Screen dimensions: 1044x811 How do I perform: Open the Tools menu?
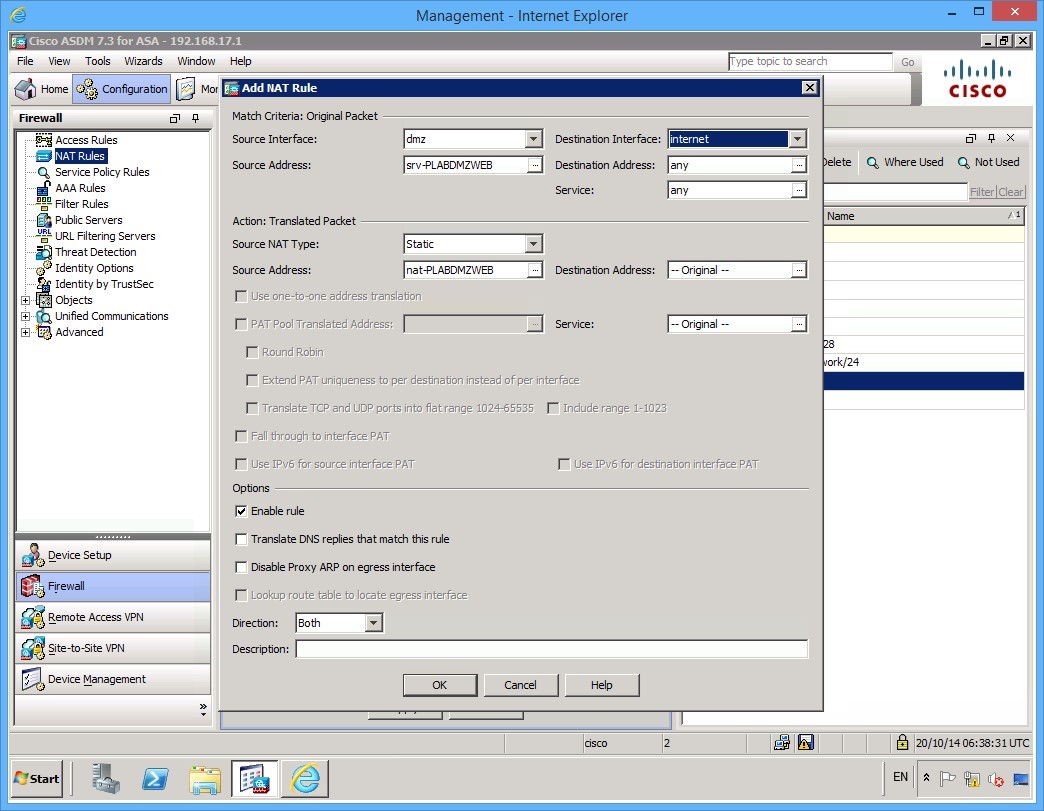click(x=97, y=61)
